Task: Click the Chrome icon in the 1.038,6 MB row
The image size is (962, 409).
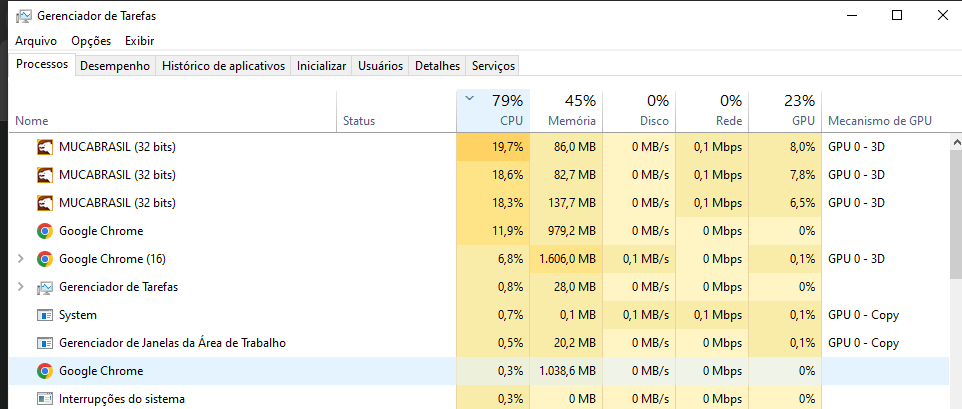Action: point(45,371)
